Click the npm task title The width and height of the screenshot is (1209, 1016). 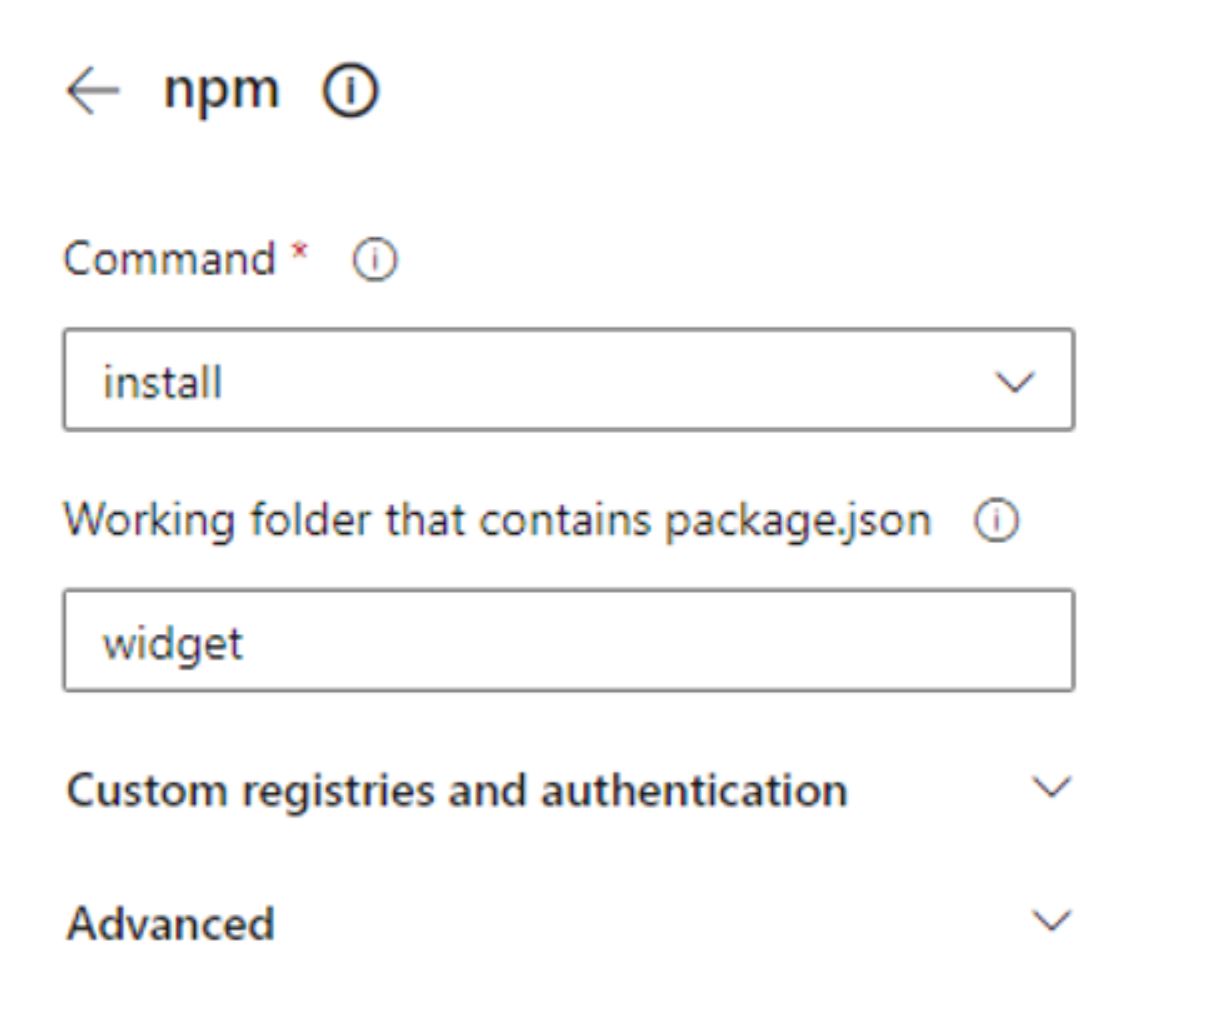click(221, 90)
